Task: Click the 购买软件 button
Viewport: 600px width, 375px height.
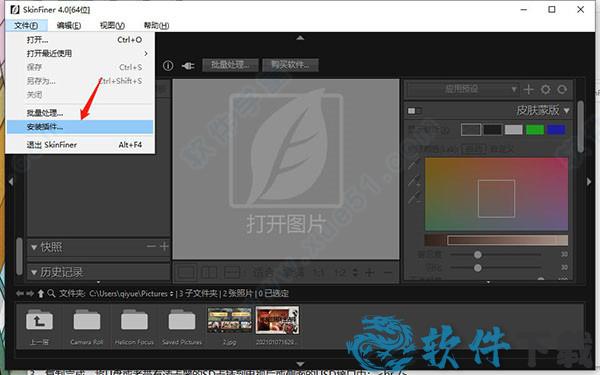Action: [x=290, y=65]
